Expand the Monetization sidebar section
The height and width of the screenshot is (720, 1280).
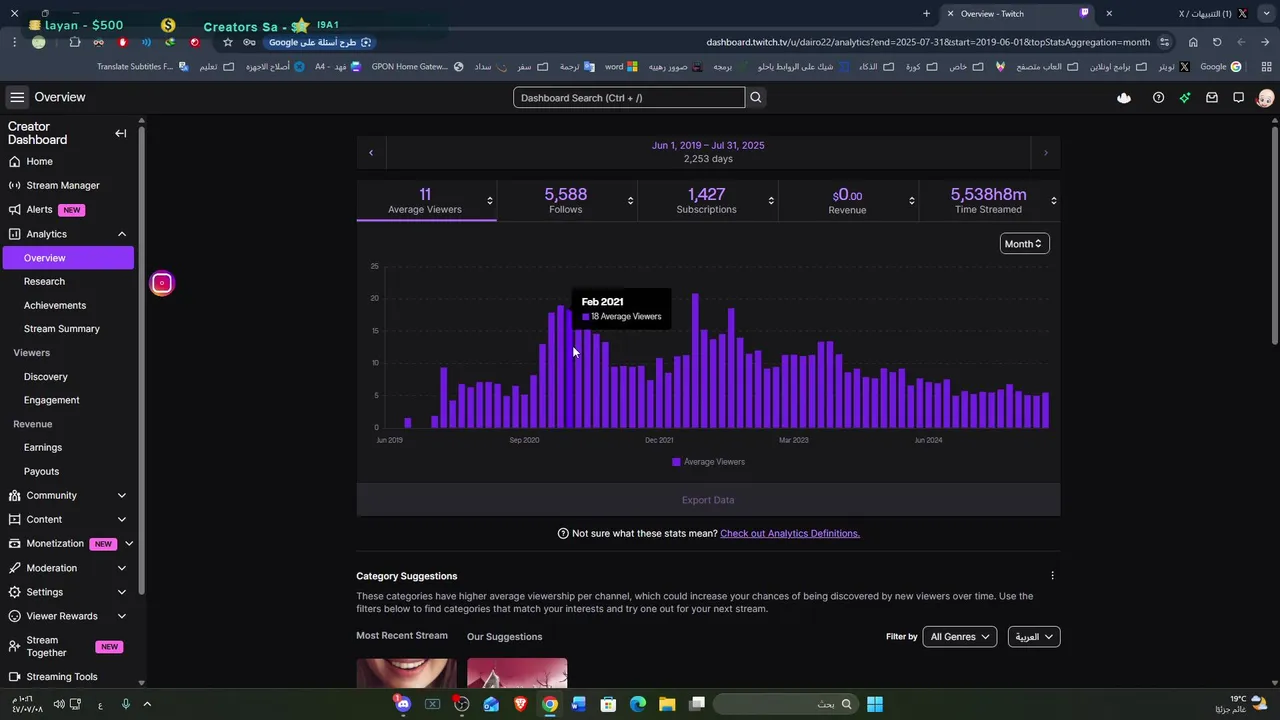click(x=129, y=544)
